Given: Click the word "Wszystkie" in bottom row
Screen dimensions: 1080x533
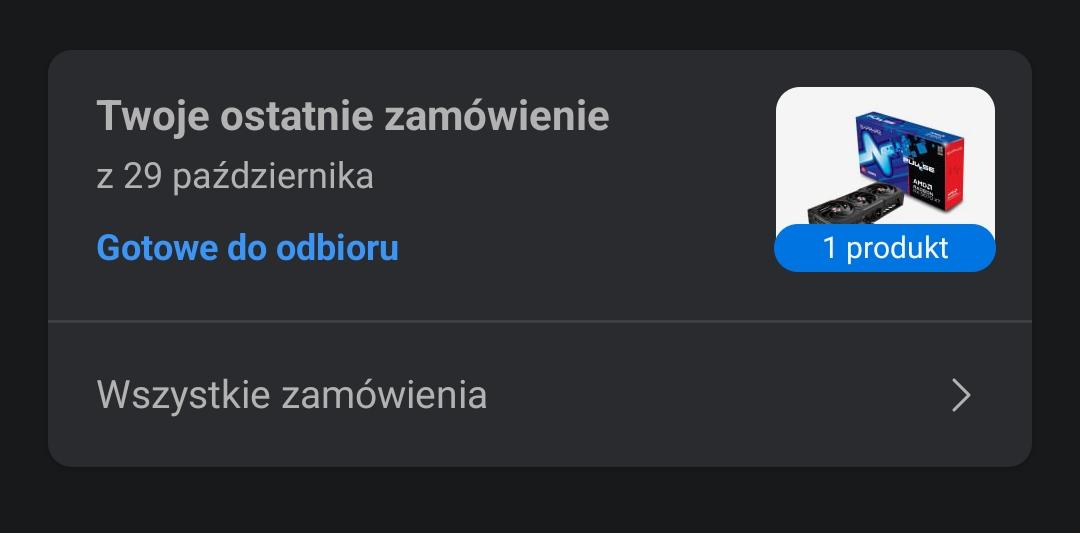Looking at the screenshot, I should [x=183, y=395].
